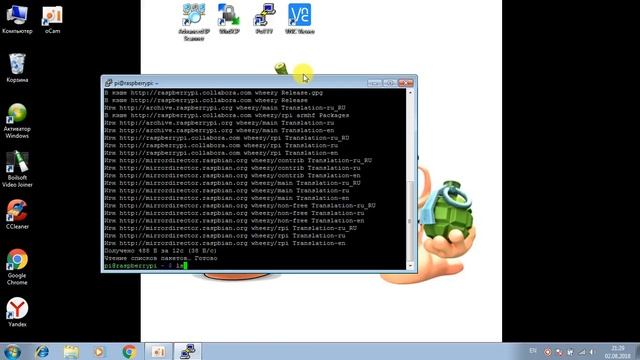Launch the VNC Viewer desktop shortcut
640x360 pixels.
coord(300,19)
